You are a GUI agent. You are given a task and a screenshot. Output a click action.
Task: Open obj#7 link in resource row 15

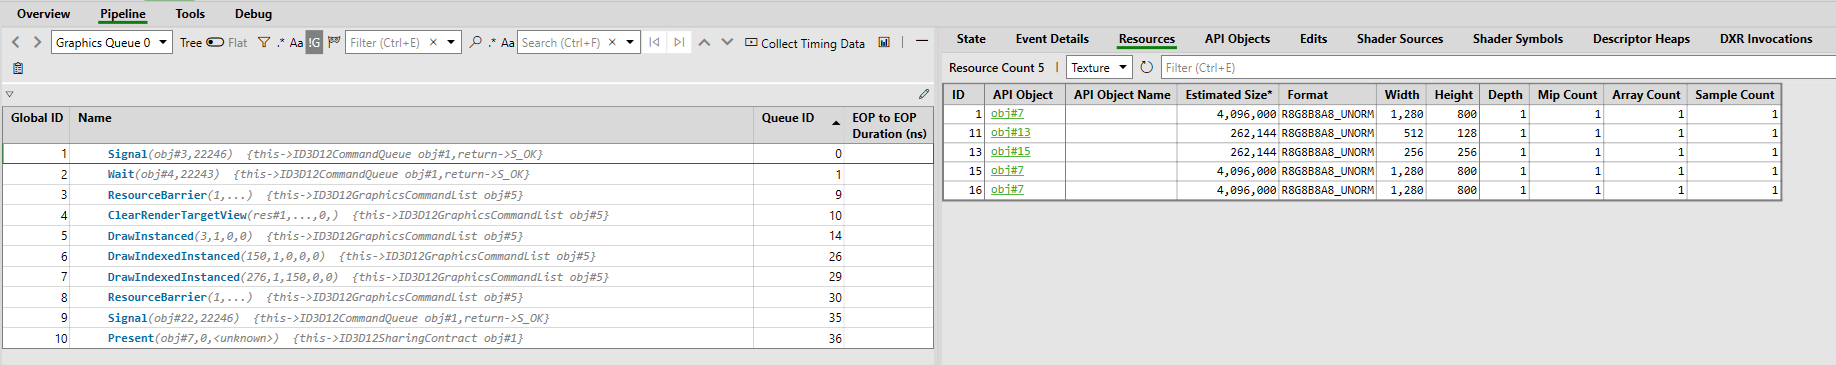pos(1007,171)
